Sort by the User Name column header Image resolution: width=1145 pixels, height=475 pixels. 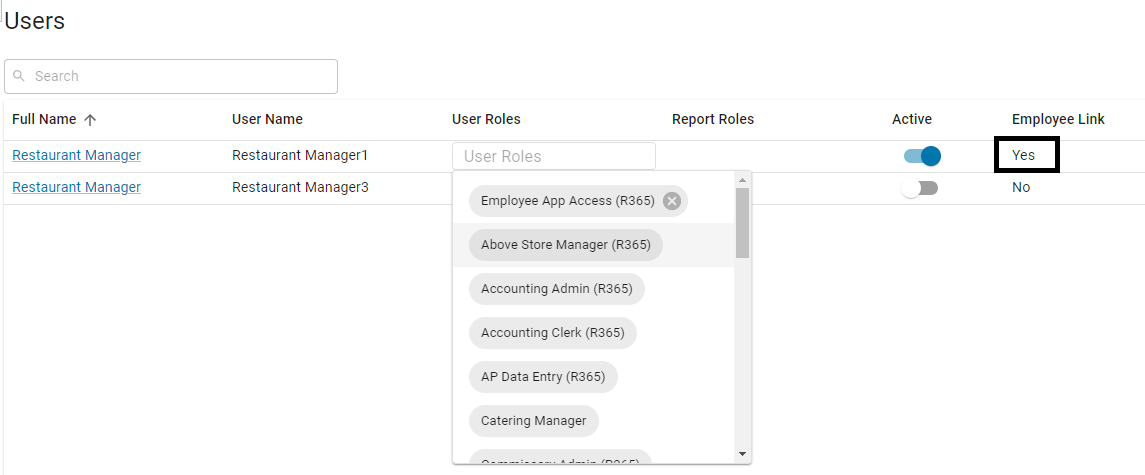(x=267, y=119)
